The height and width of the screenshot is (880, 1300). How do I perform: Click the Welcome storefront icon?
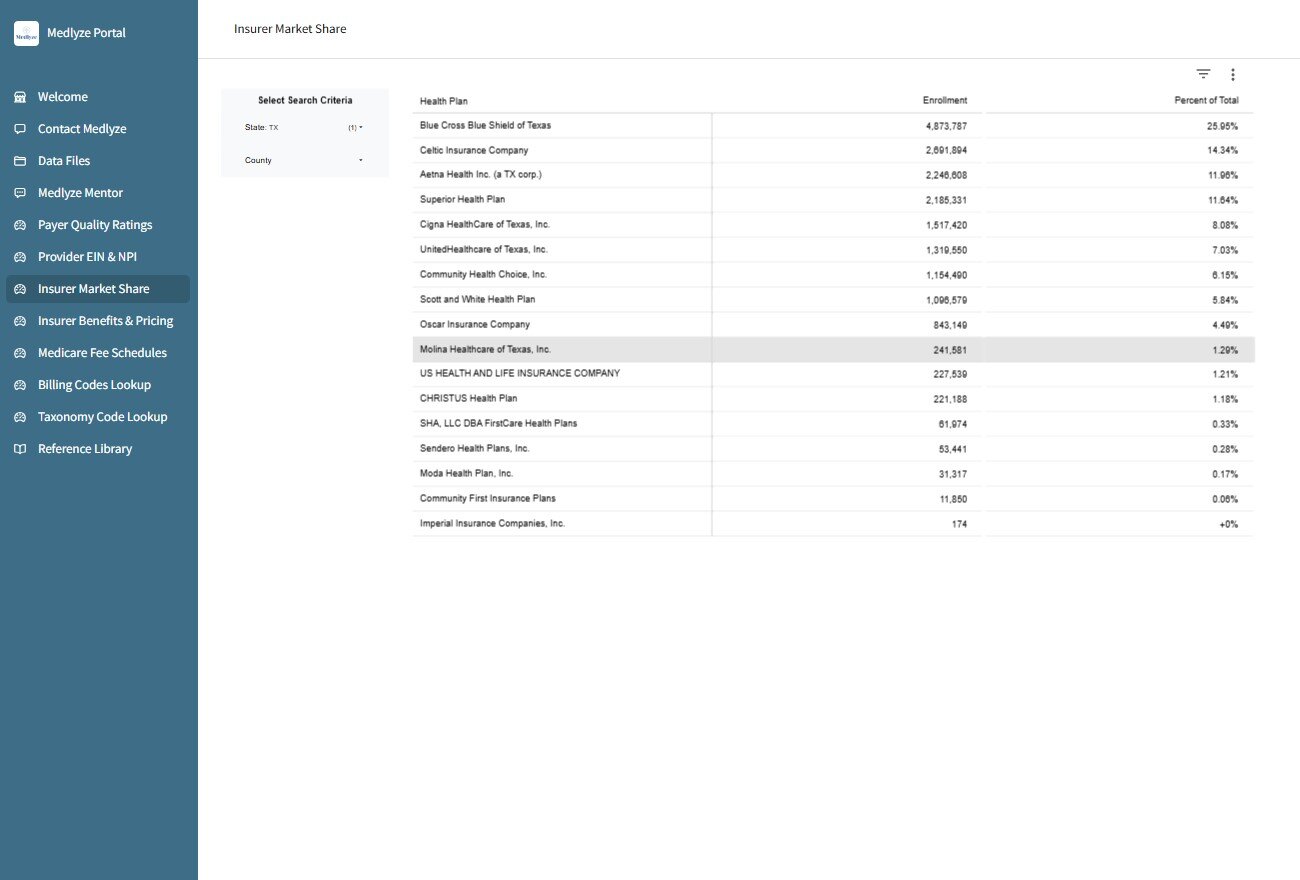coord(19,97)
